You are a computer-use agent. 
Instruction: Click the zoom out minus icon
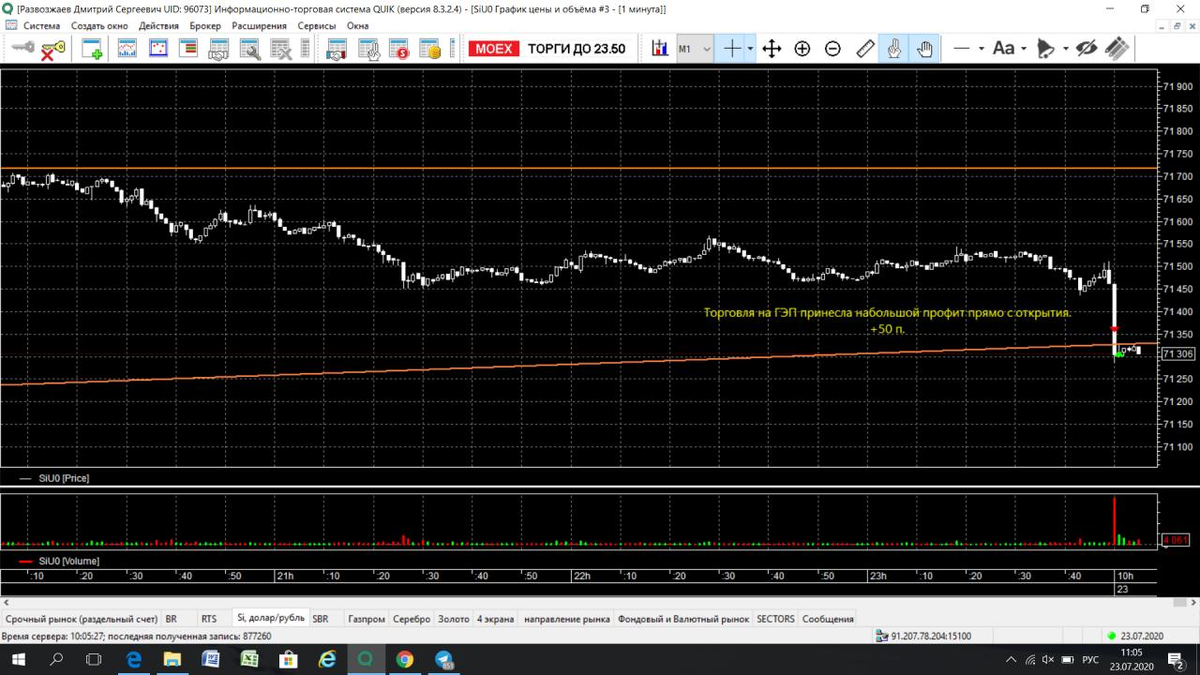tap(833, 48)
